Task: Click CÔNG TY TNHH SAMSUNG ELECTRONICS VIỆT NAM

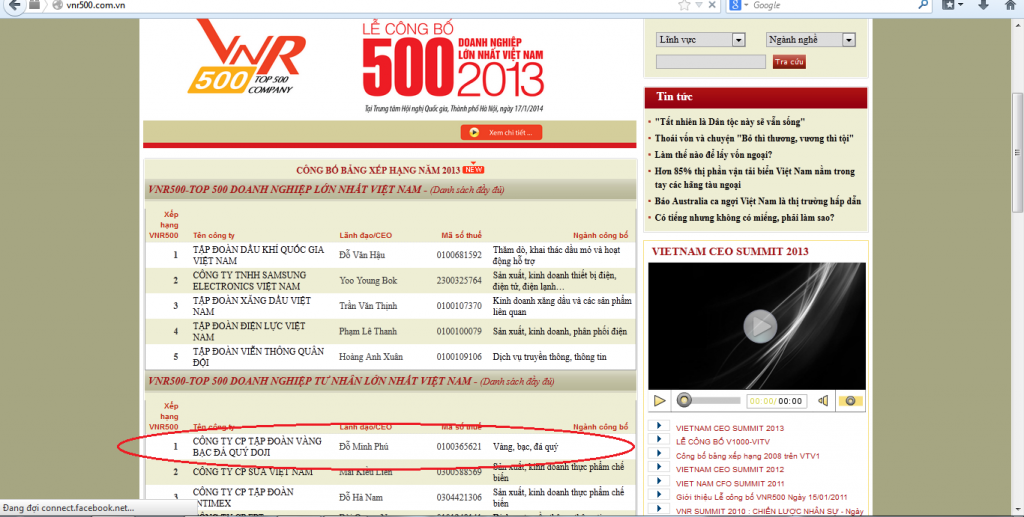Action: pyautogui.click(x=249, y=281)
